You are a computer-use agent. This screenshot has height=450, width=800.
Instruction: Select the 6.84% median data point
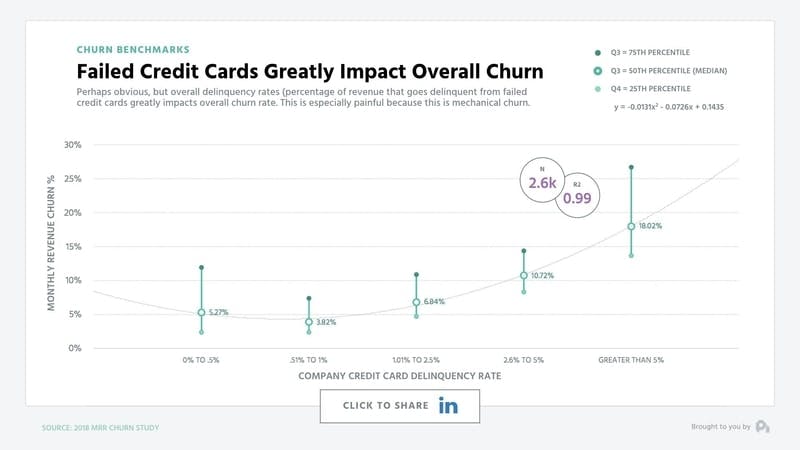(416, 302)
